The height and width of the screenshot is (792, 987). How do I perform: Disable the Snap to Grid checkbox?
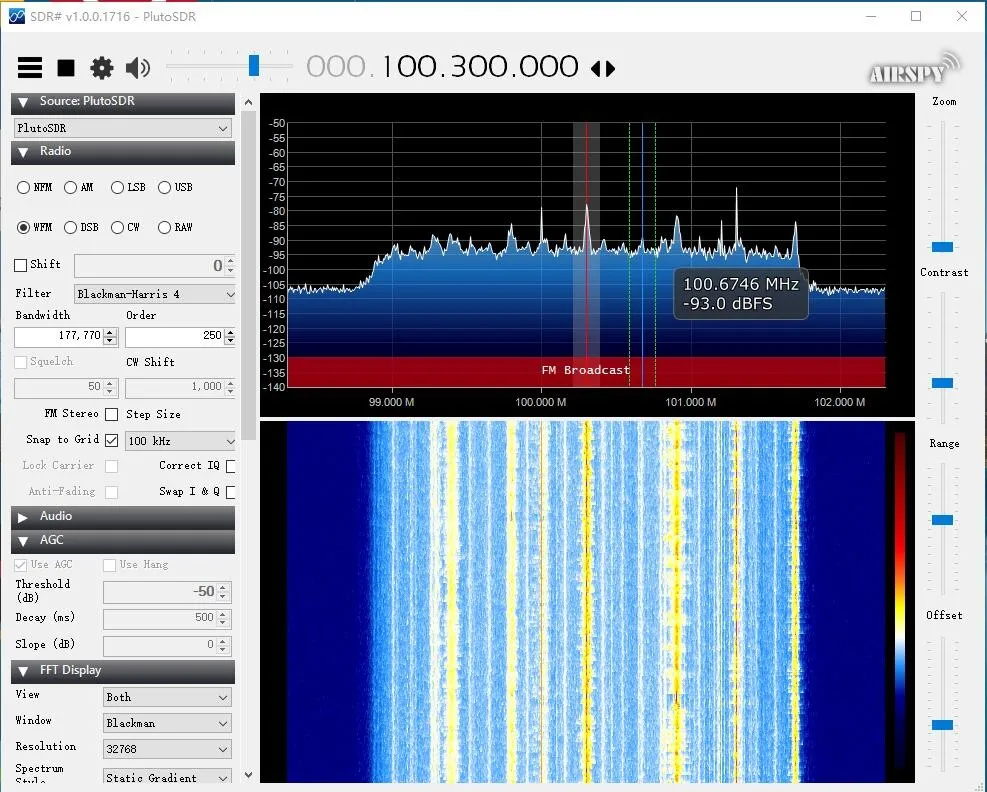tap(112, 440)
